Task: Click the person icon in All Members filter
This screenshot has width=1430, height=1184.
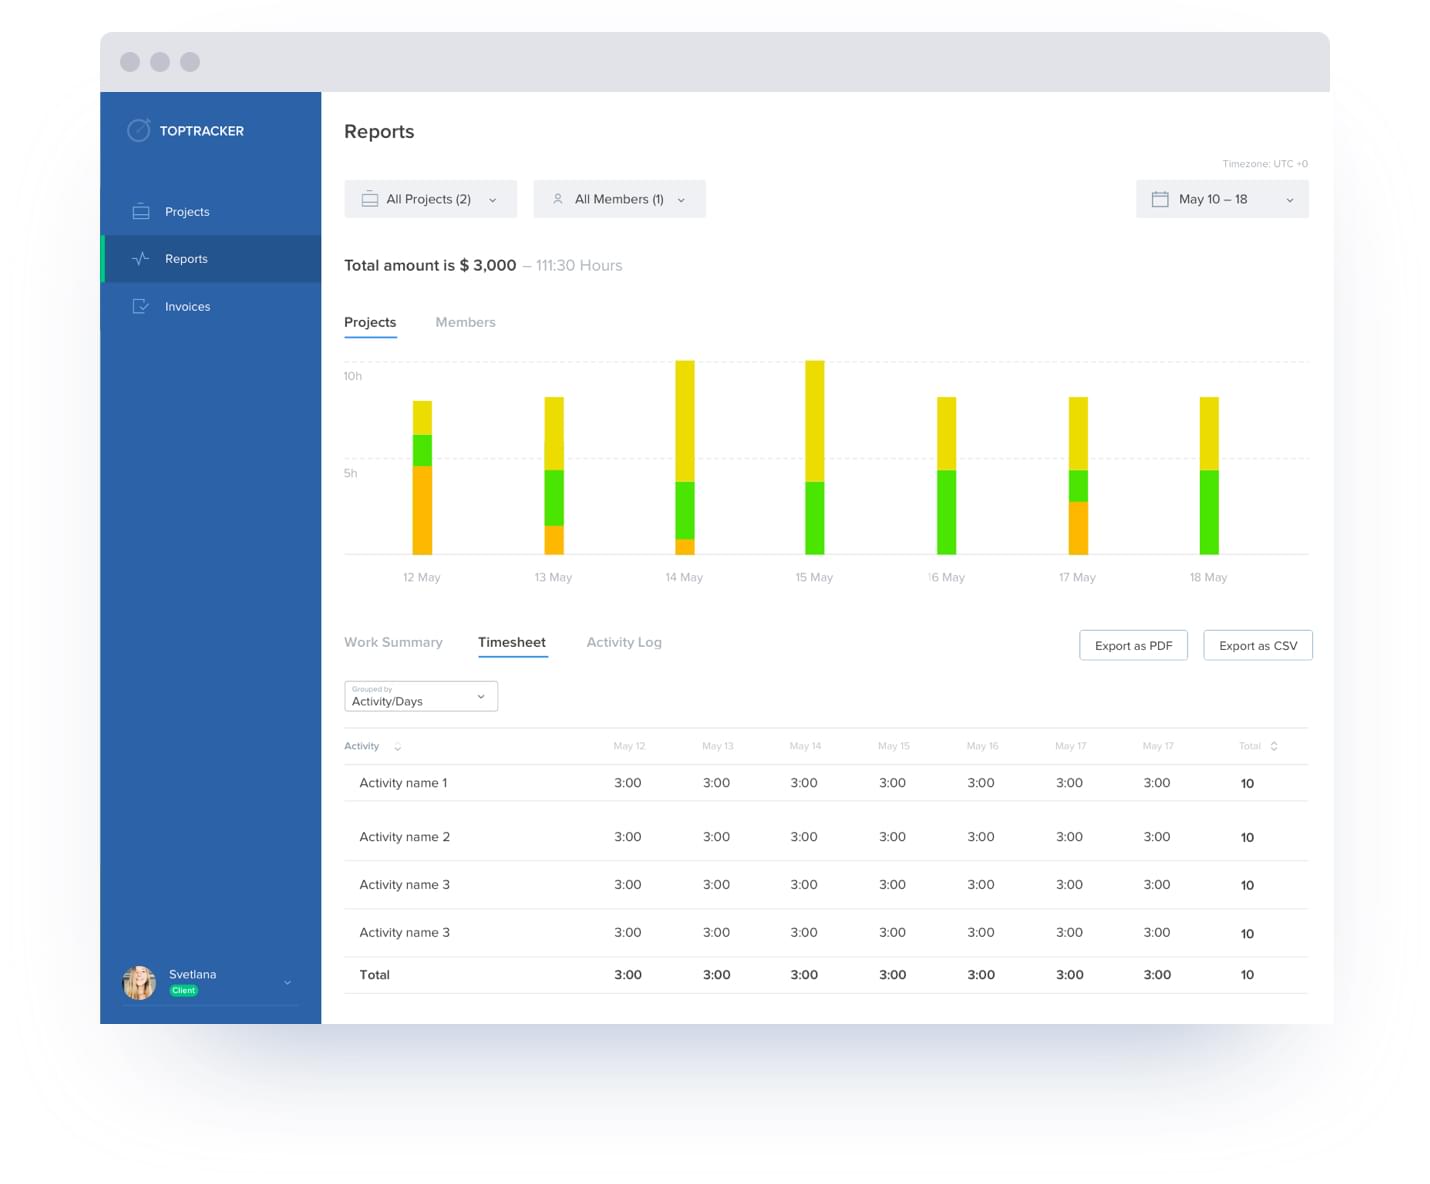Action: click(558, 199)
